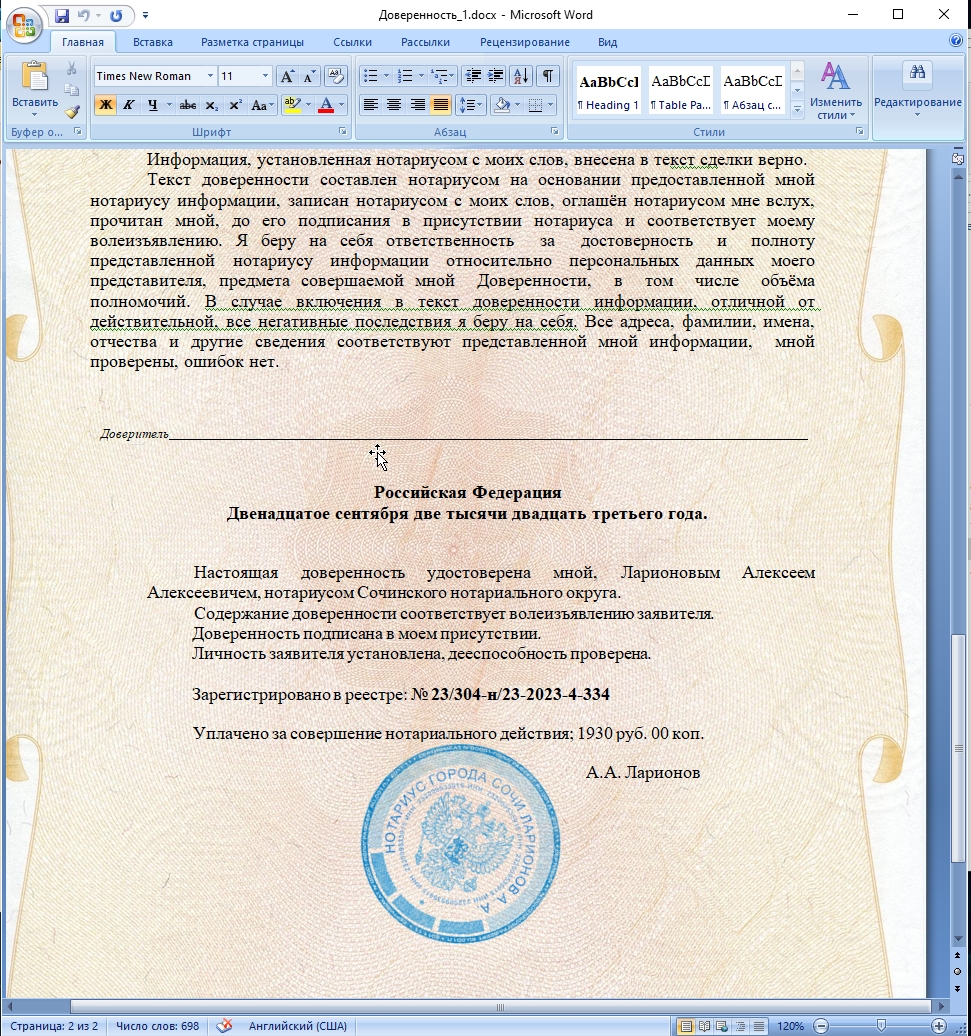Shrink font size button

click(309, 77)
